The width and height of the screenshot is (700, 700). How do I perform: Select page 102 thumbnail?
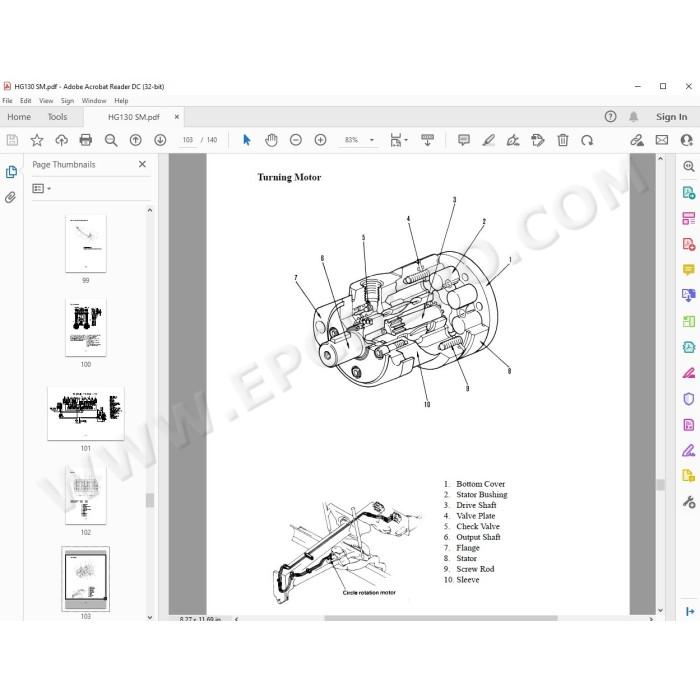coord(86,496)
